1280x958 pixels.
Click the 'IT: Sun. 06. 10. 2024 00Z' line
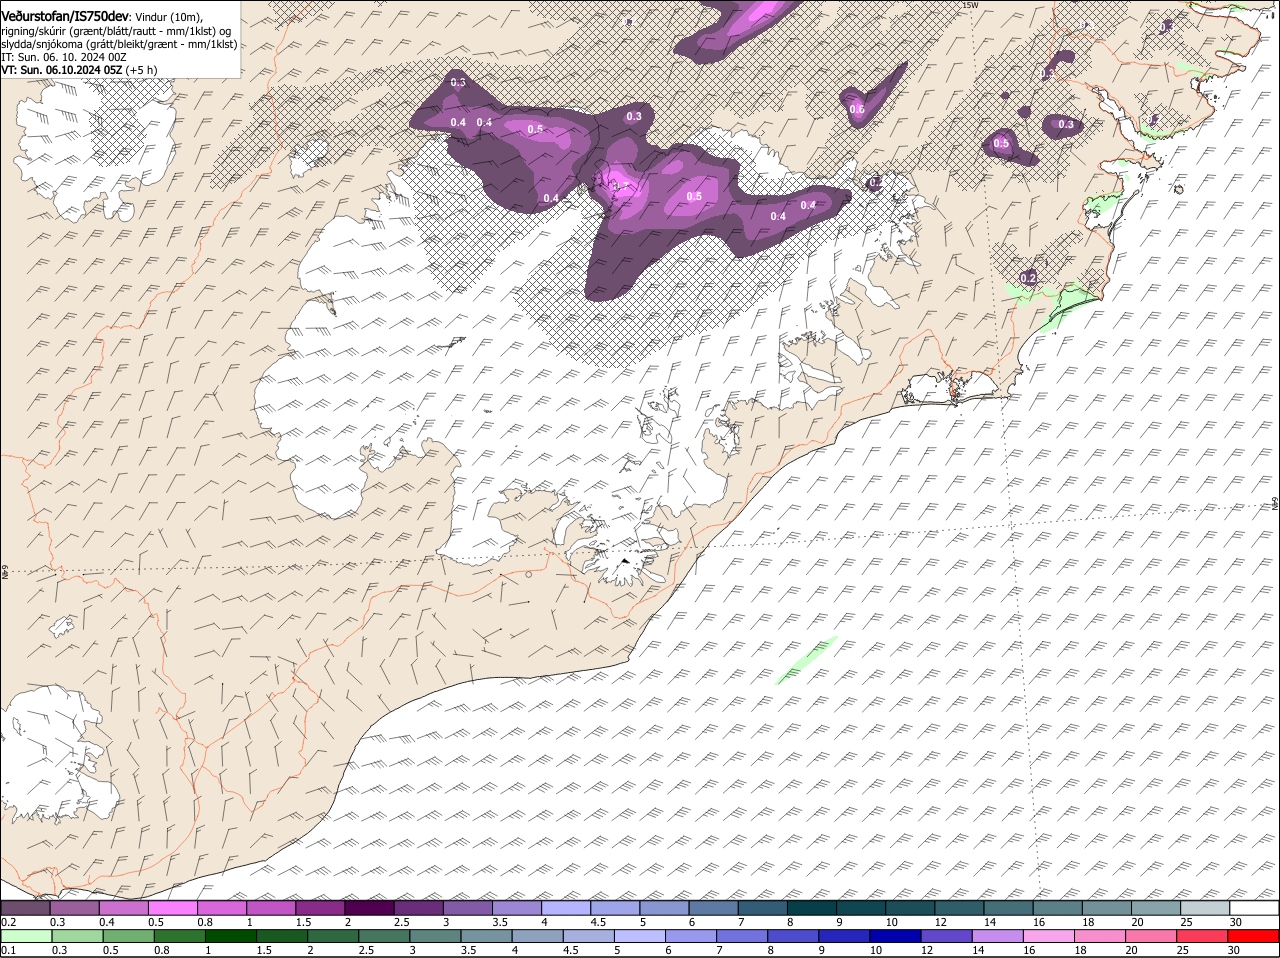pos(62,57)
